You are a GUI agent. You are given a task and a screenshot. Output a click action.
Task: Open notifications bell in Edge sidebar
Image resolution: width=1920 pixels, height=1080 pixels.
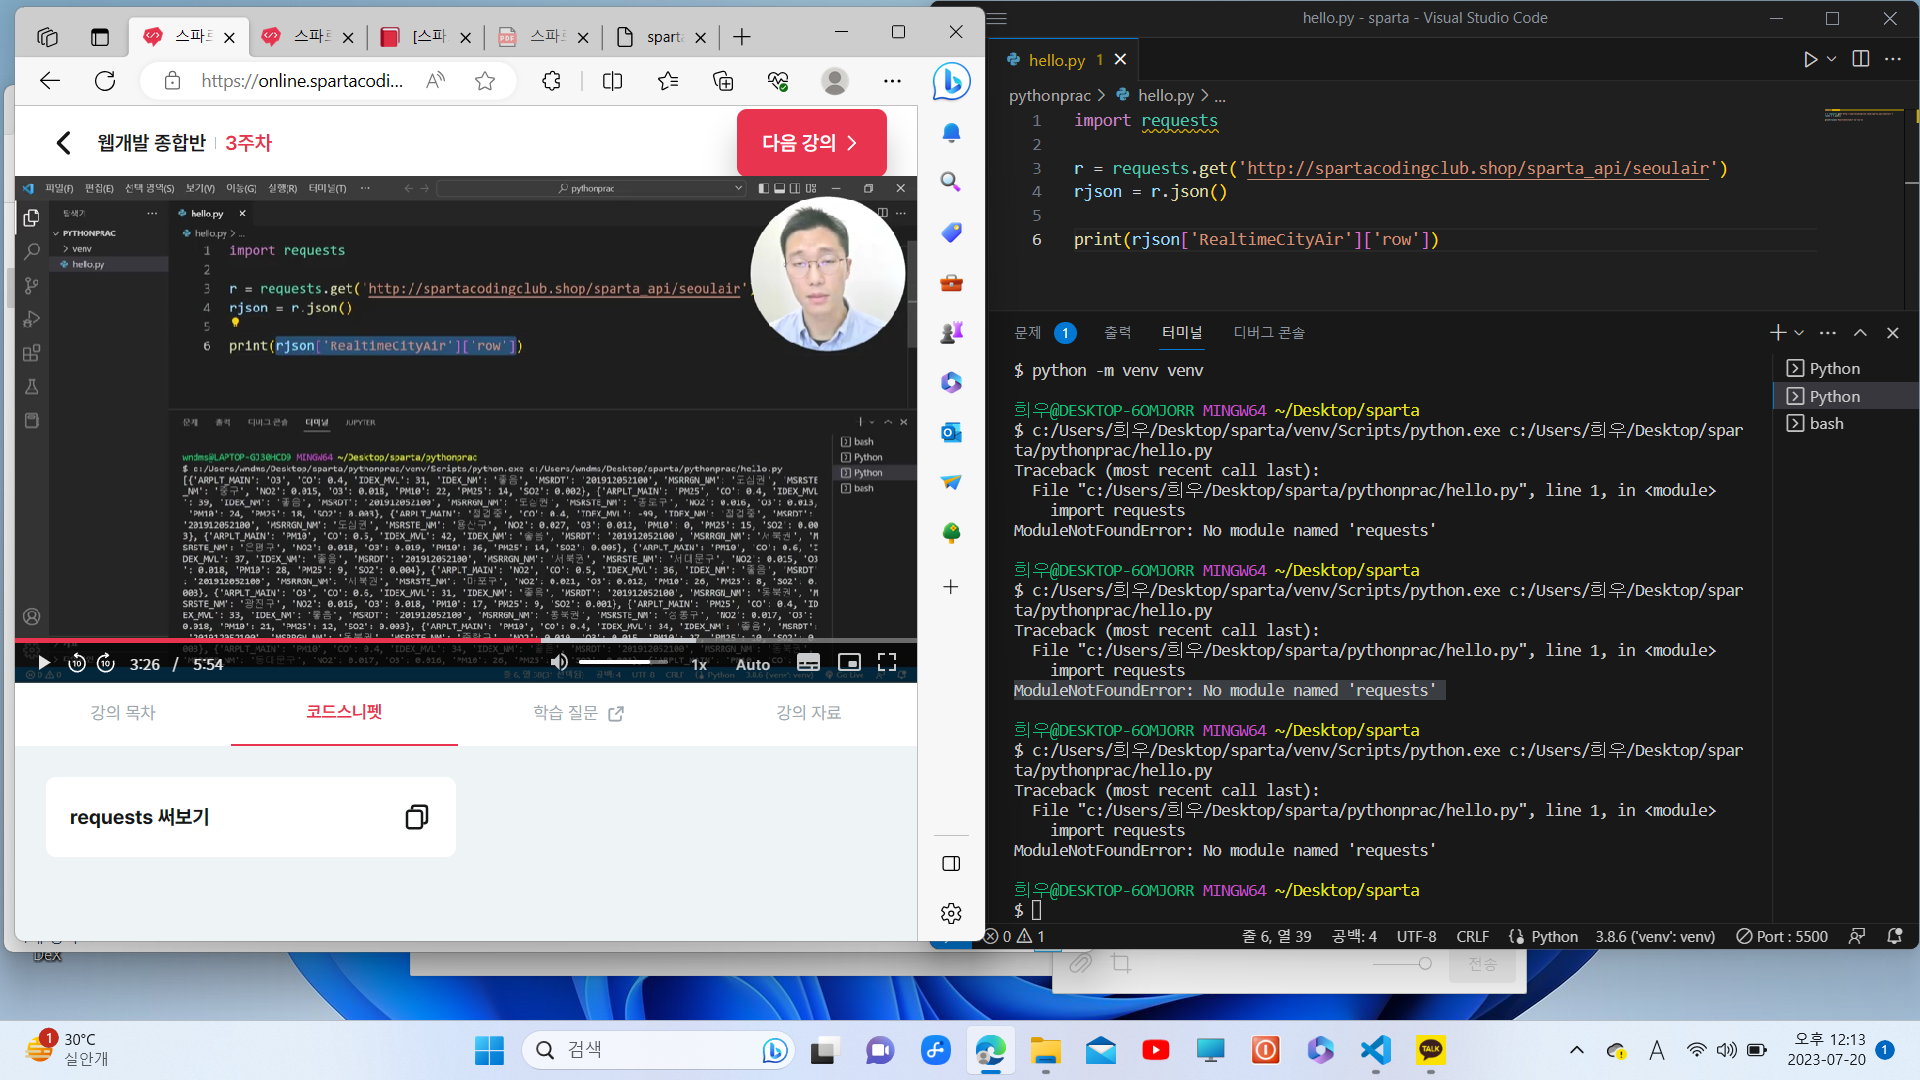(x=951, y=132)
